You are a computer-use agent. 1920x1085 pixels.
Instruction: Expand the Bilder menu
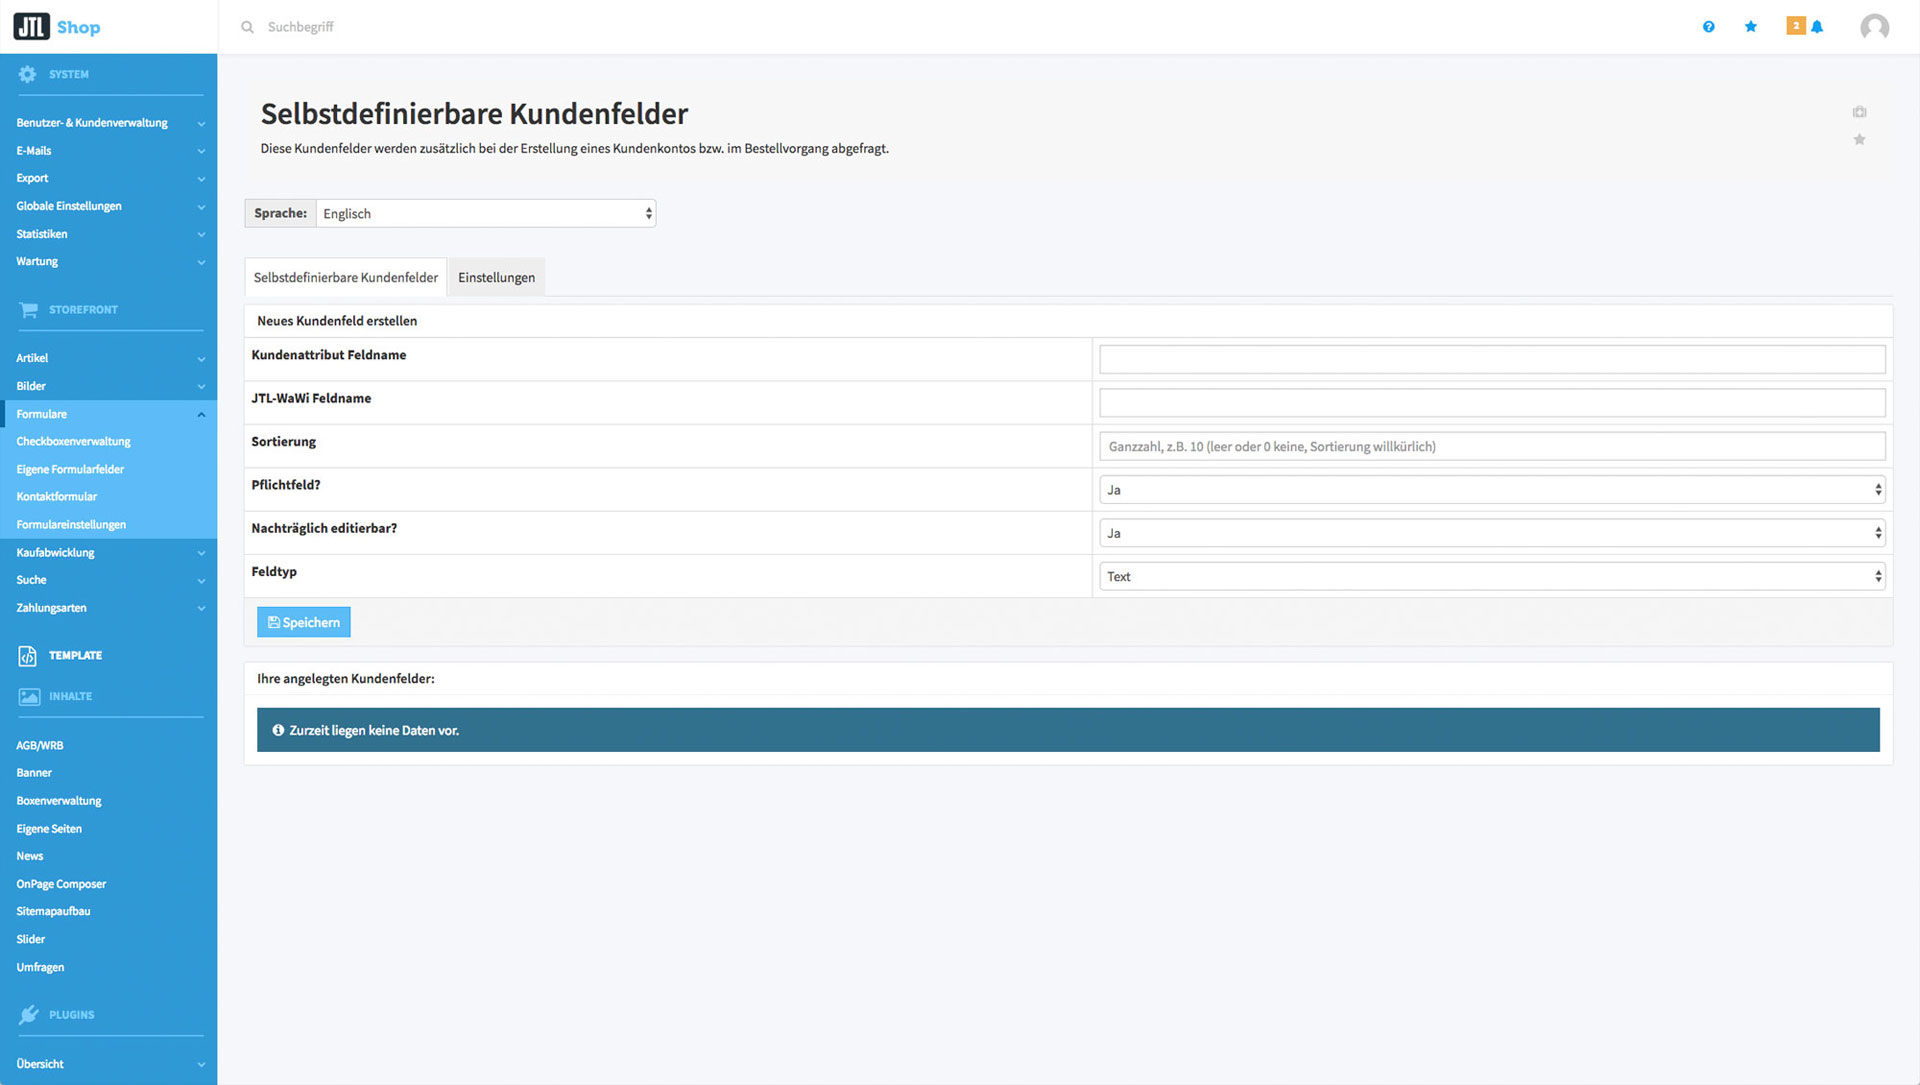click(x=108, y=386)
